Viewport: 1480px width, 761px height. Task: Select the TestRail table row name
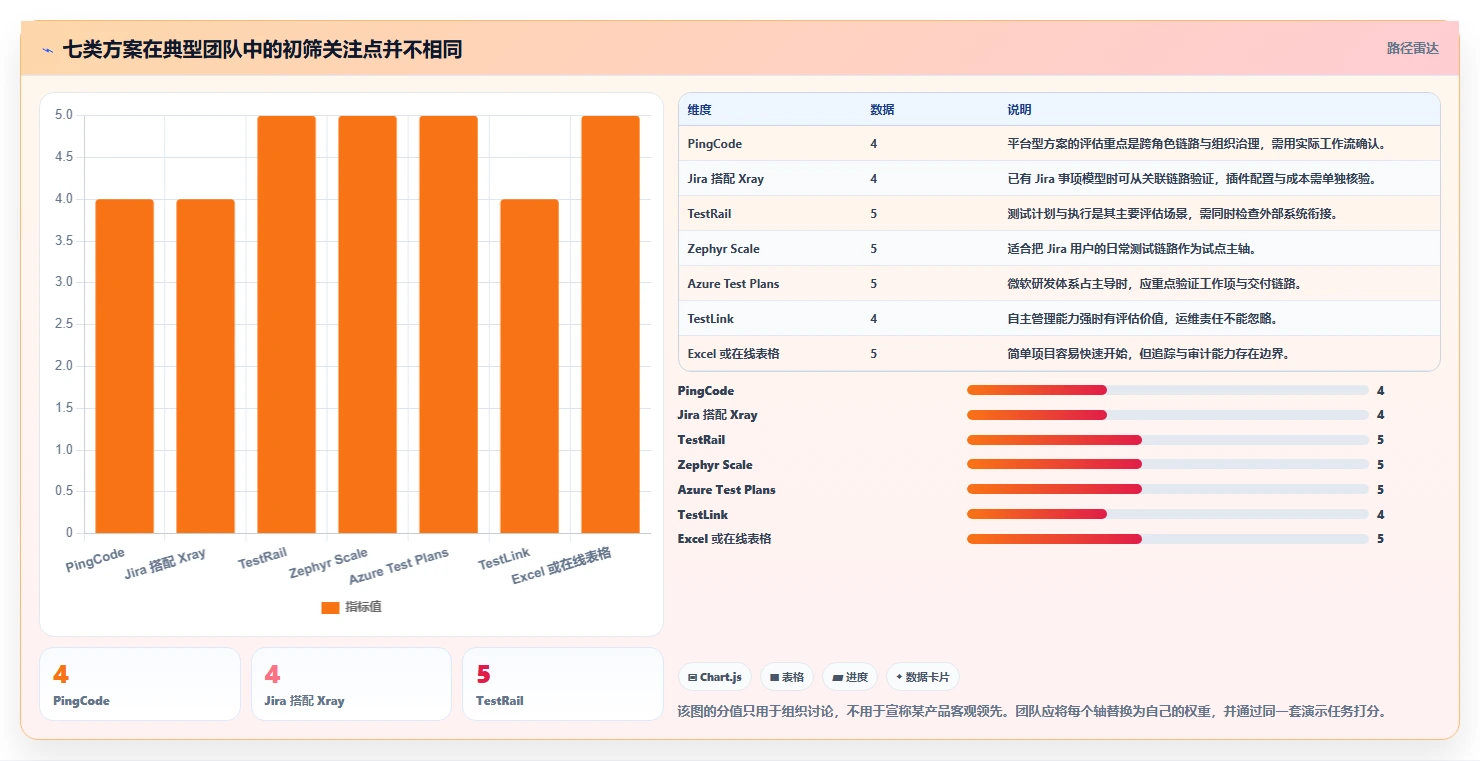coord(709,214)
